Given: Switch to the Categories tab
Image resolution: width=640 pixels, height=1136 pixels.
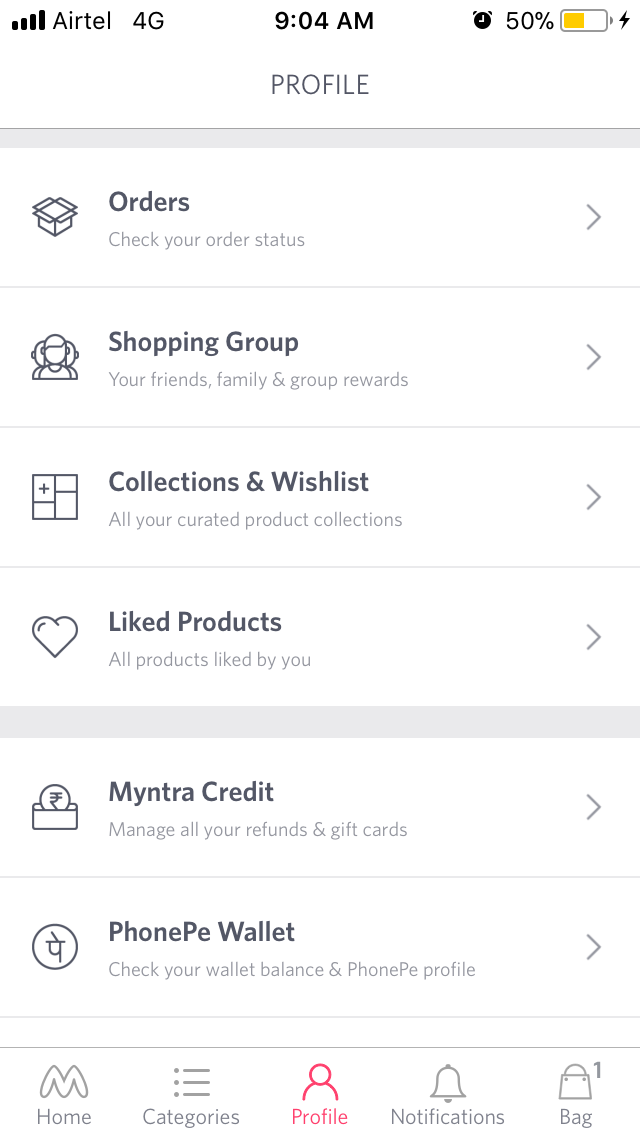Looking at the screenshot, I should coord(191,1095).
